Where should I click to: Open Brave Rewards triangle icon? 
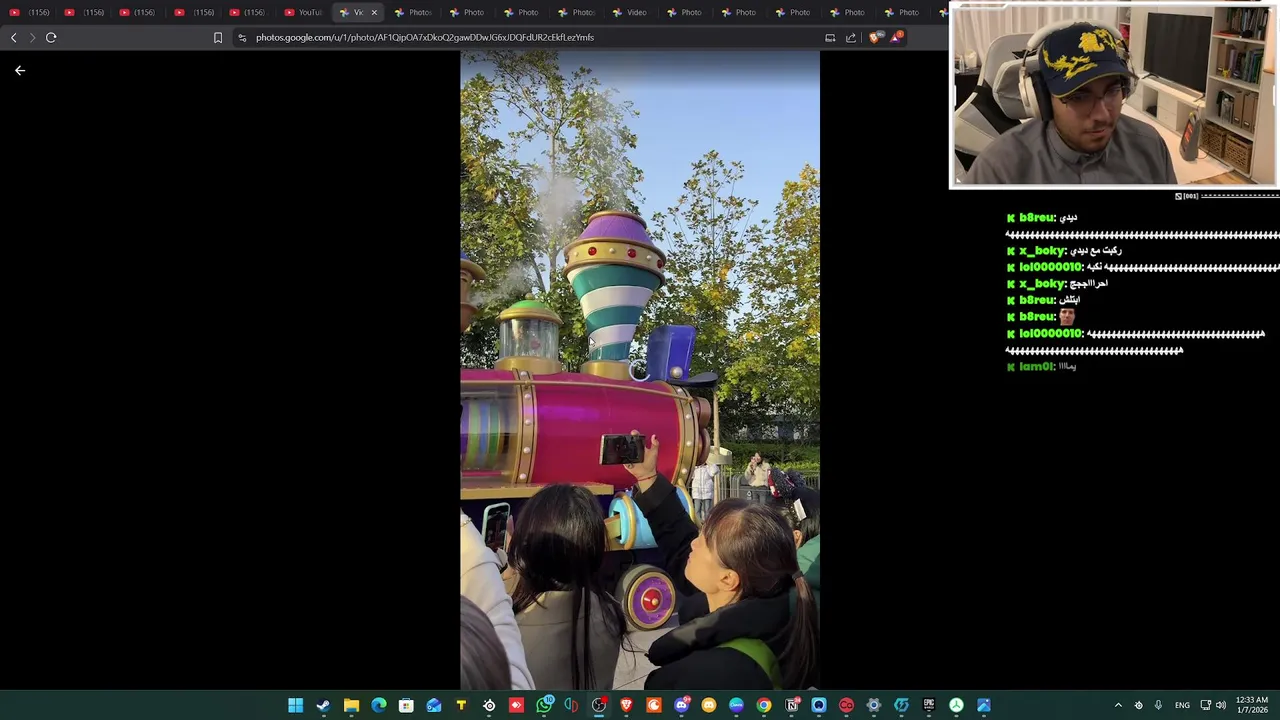point(897,37)
